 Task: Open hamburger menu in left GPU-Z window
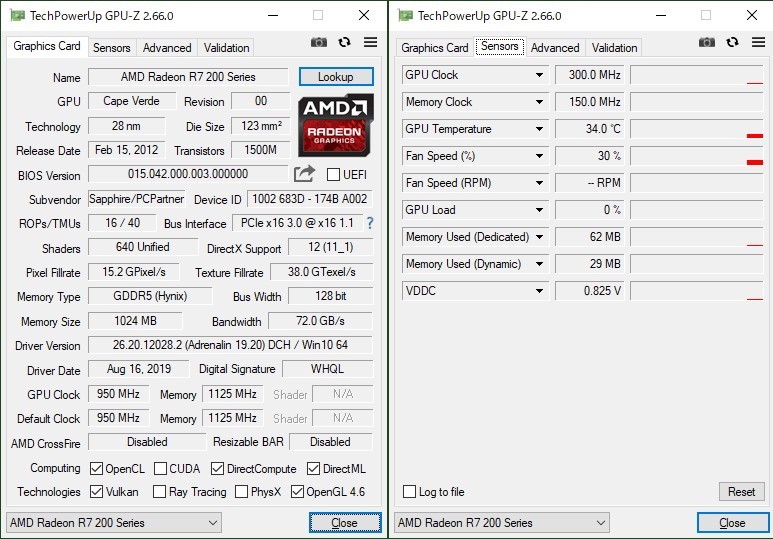[370, 42]
